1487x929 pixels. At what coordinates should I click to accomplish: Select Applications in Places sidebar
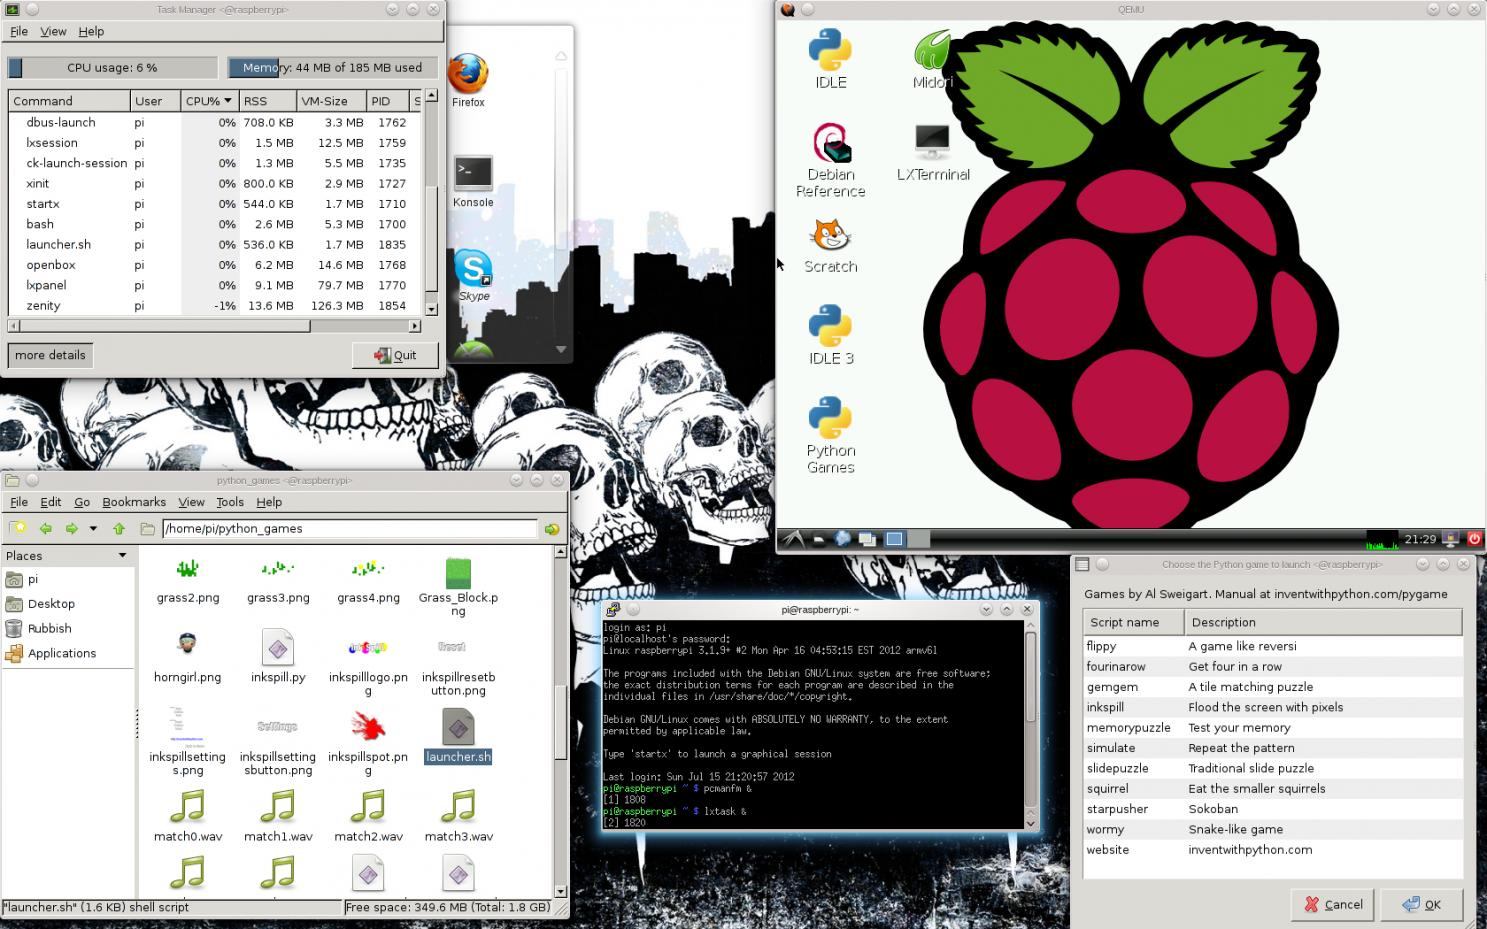[x=68, y=654]
